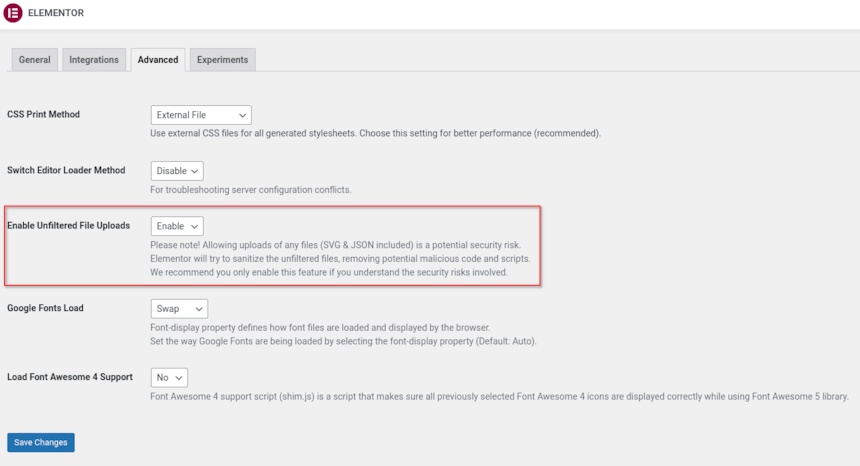Click the Switch Editor Loader Method label
This screenshot has width=860, height=466.
tap(66, 170)
